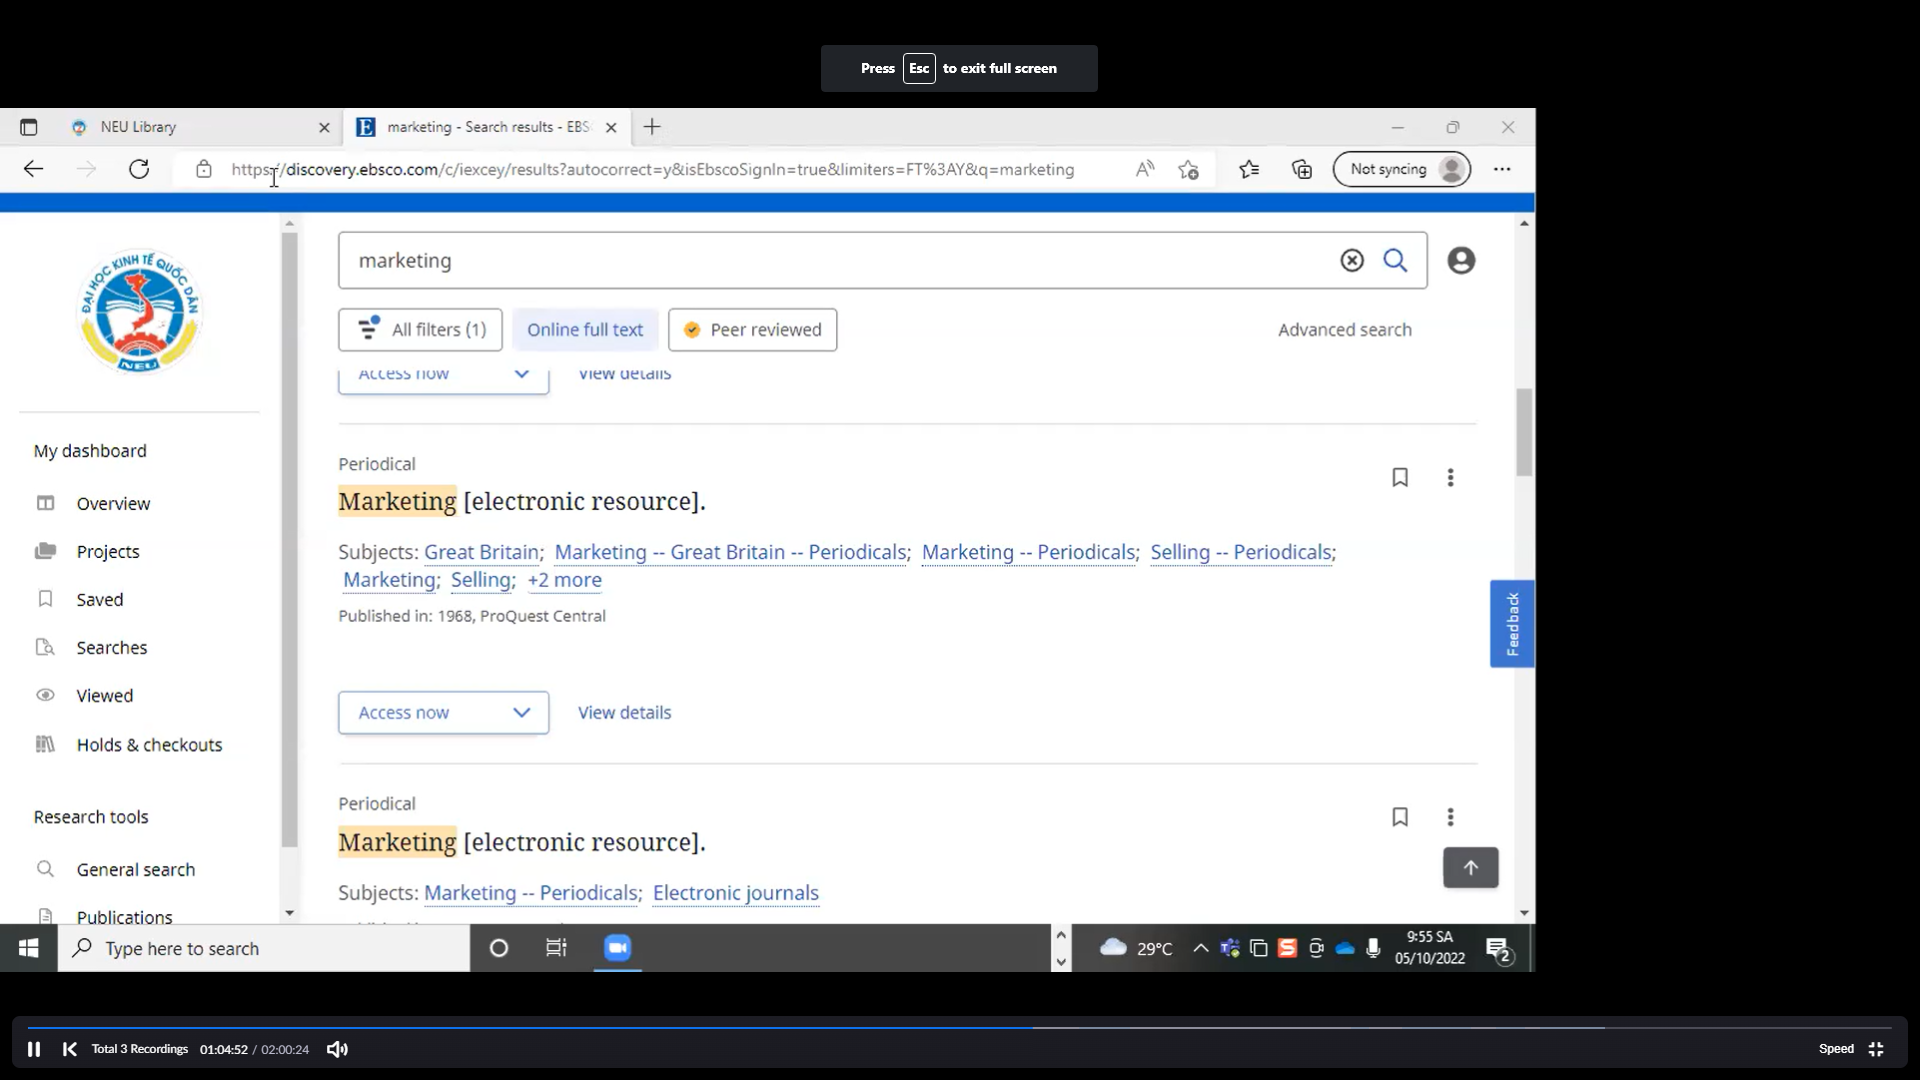The image size is (1920, 1080).
Task: Pause the recording playback
Action: click(33, 1049)
